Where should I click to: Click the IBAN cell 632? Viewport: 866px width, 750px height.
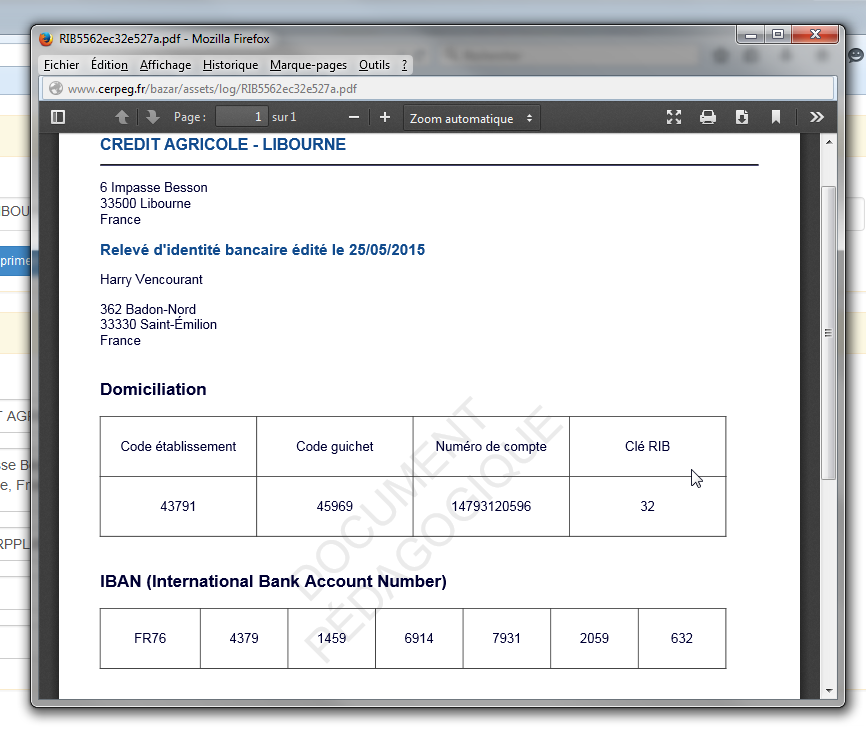point(682,638)
